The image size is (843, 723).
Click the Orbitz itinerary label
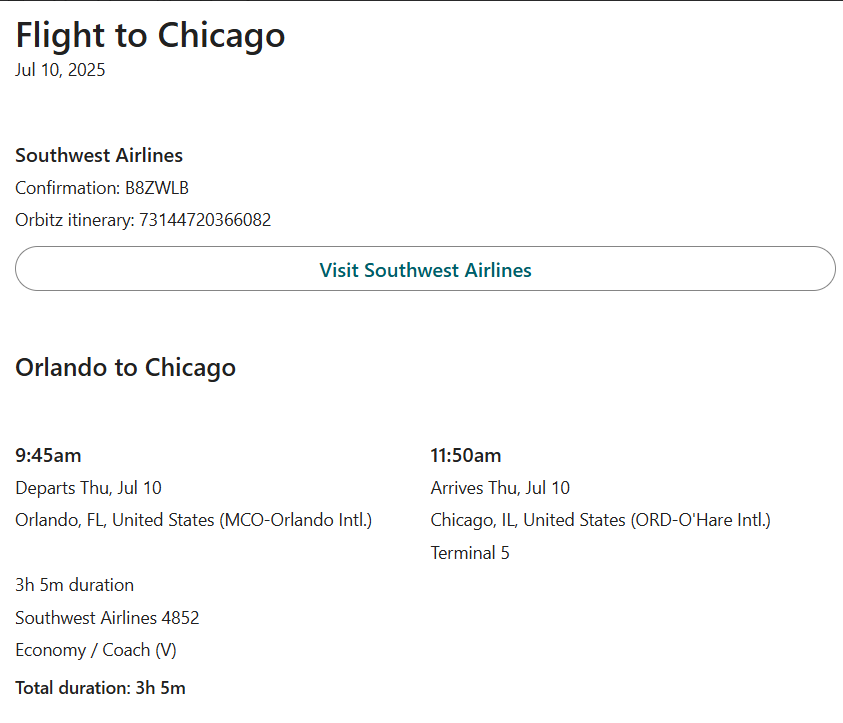pos(75,220)
